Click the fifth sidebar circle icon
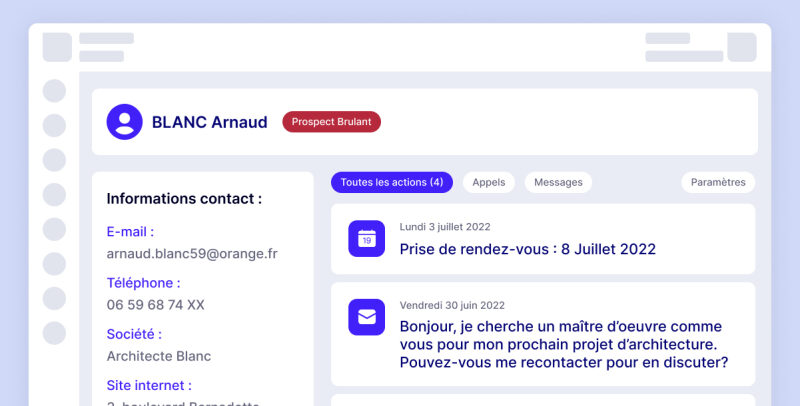800x406 pixels. (x=54, y=230)
